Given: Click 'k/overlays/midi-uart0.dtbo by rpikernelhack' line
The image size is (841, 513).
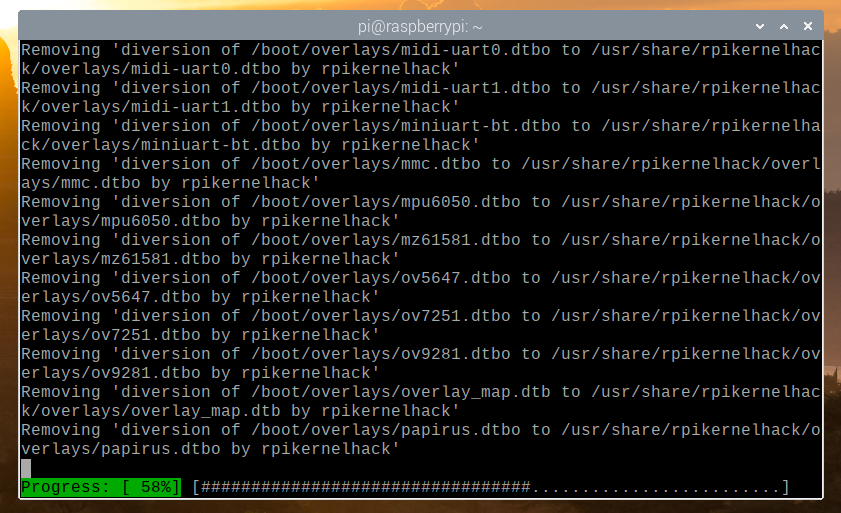Looking at the screenshot, I should (240, 69).
